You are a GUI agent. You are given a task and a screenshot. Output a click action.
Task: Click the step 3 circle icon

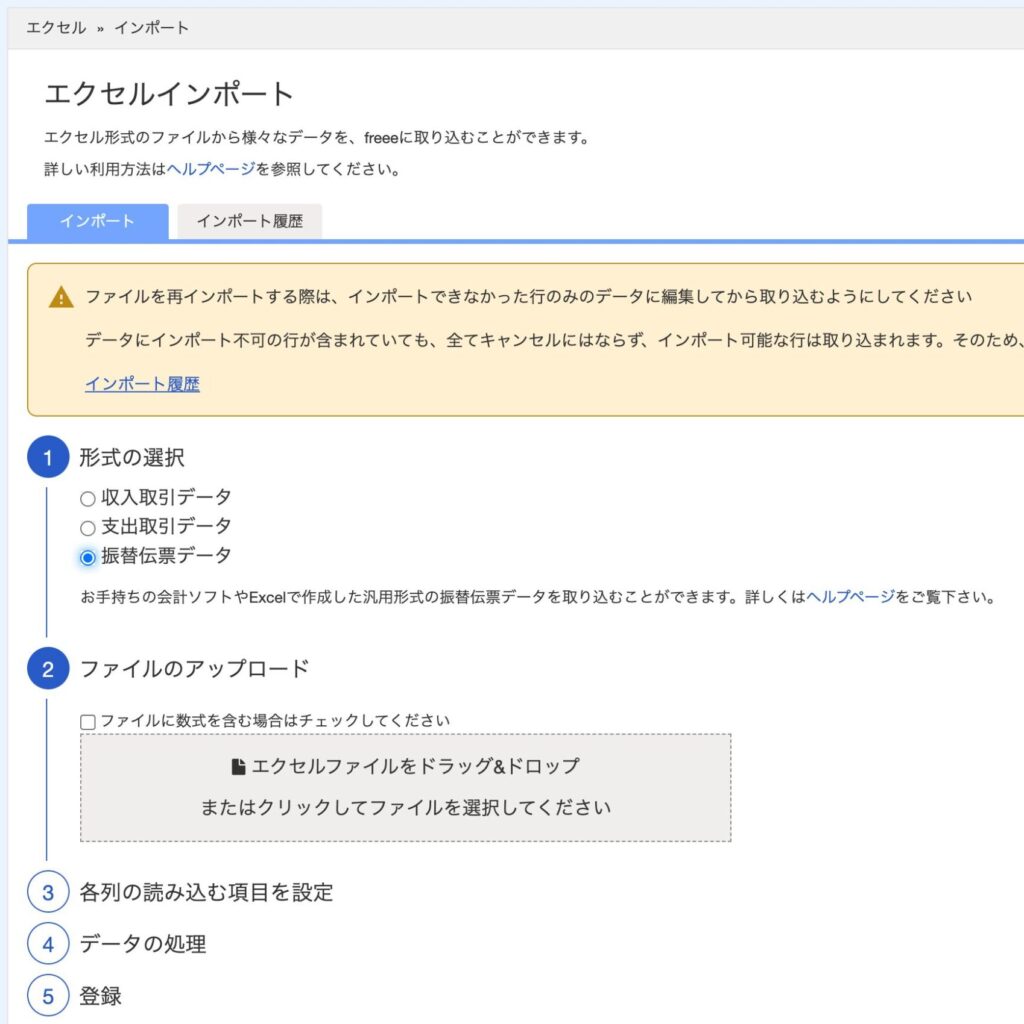tap(48, 892)
